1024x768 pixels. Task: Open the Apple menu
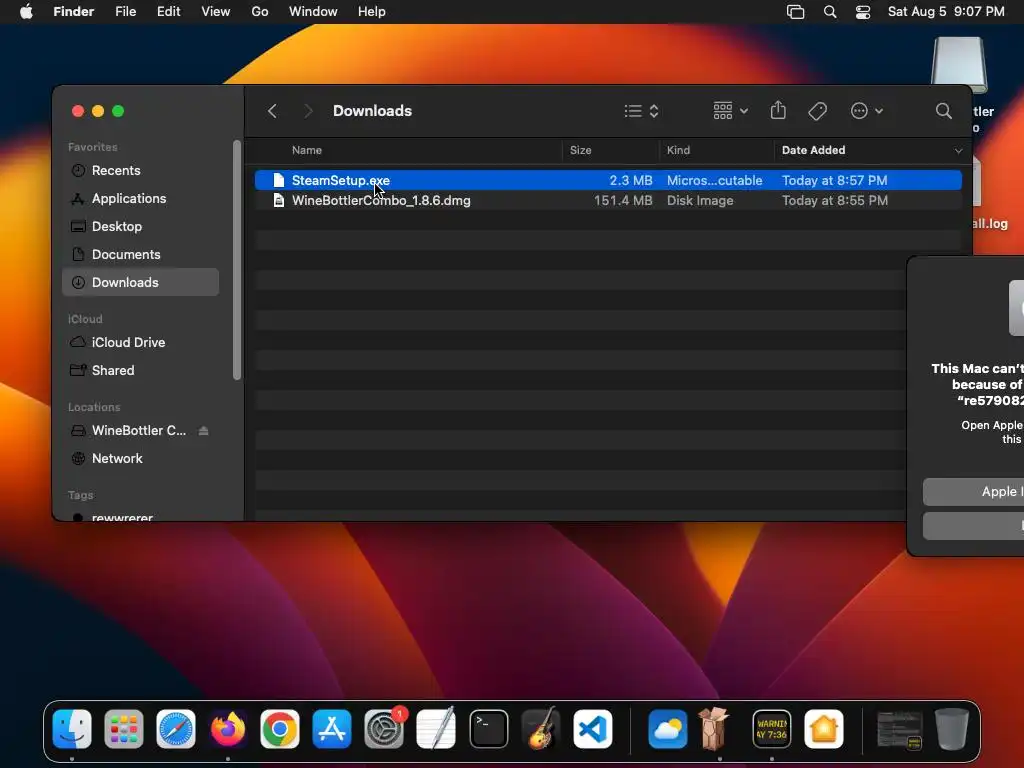(x=26, y=12)
